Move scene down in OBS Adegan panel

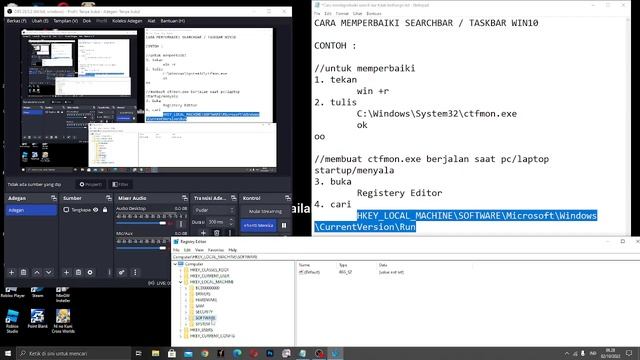(49, 272)
